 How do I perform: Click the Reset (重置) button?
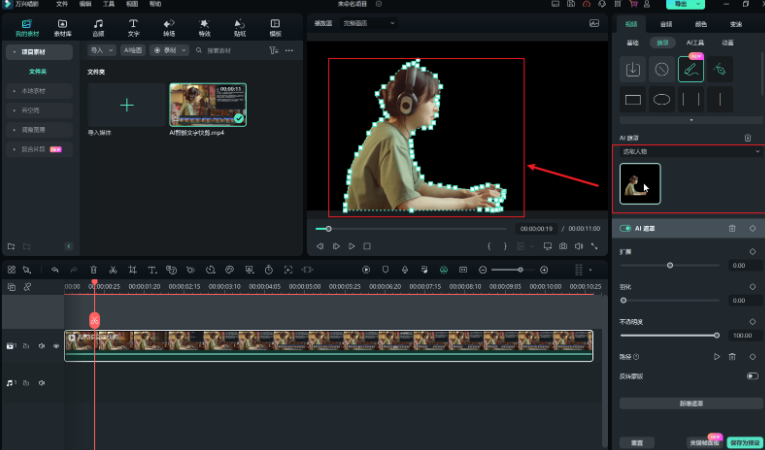tap(636, 441)
